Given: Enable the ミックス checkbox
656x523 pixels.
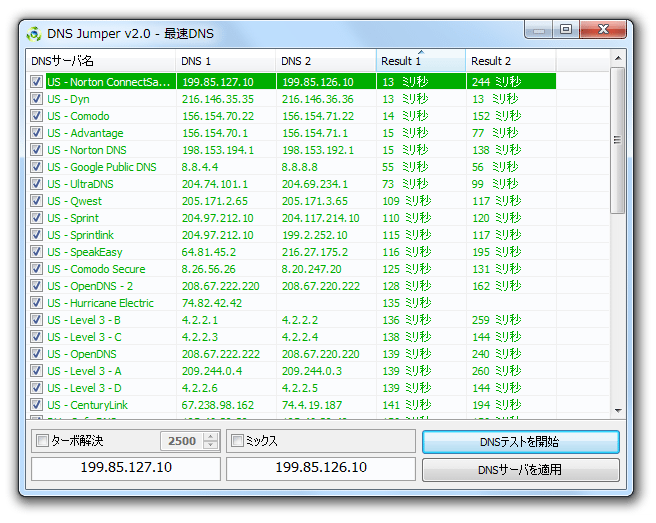Looking at the screenshot, I should click(237, 441).
